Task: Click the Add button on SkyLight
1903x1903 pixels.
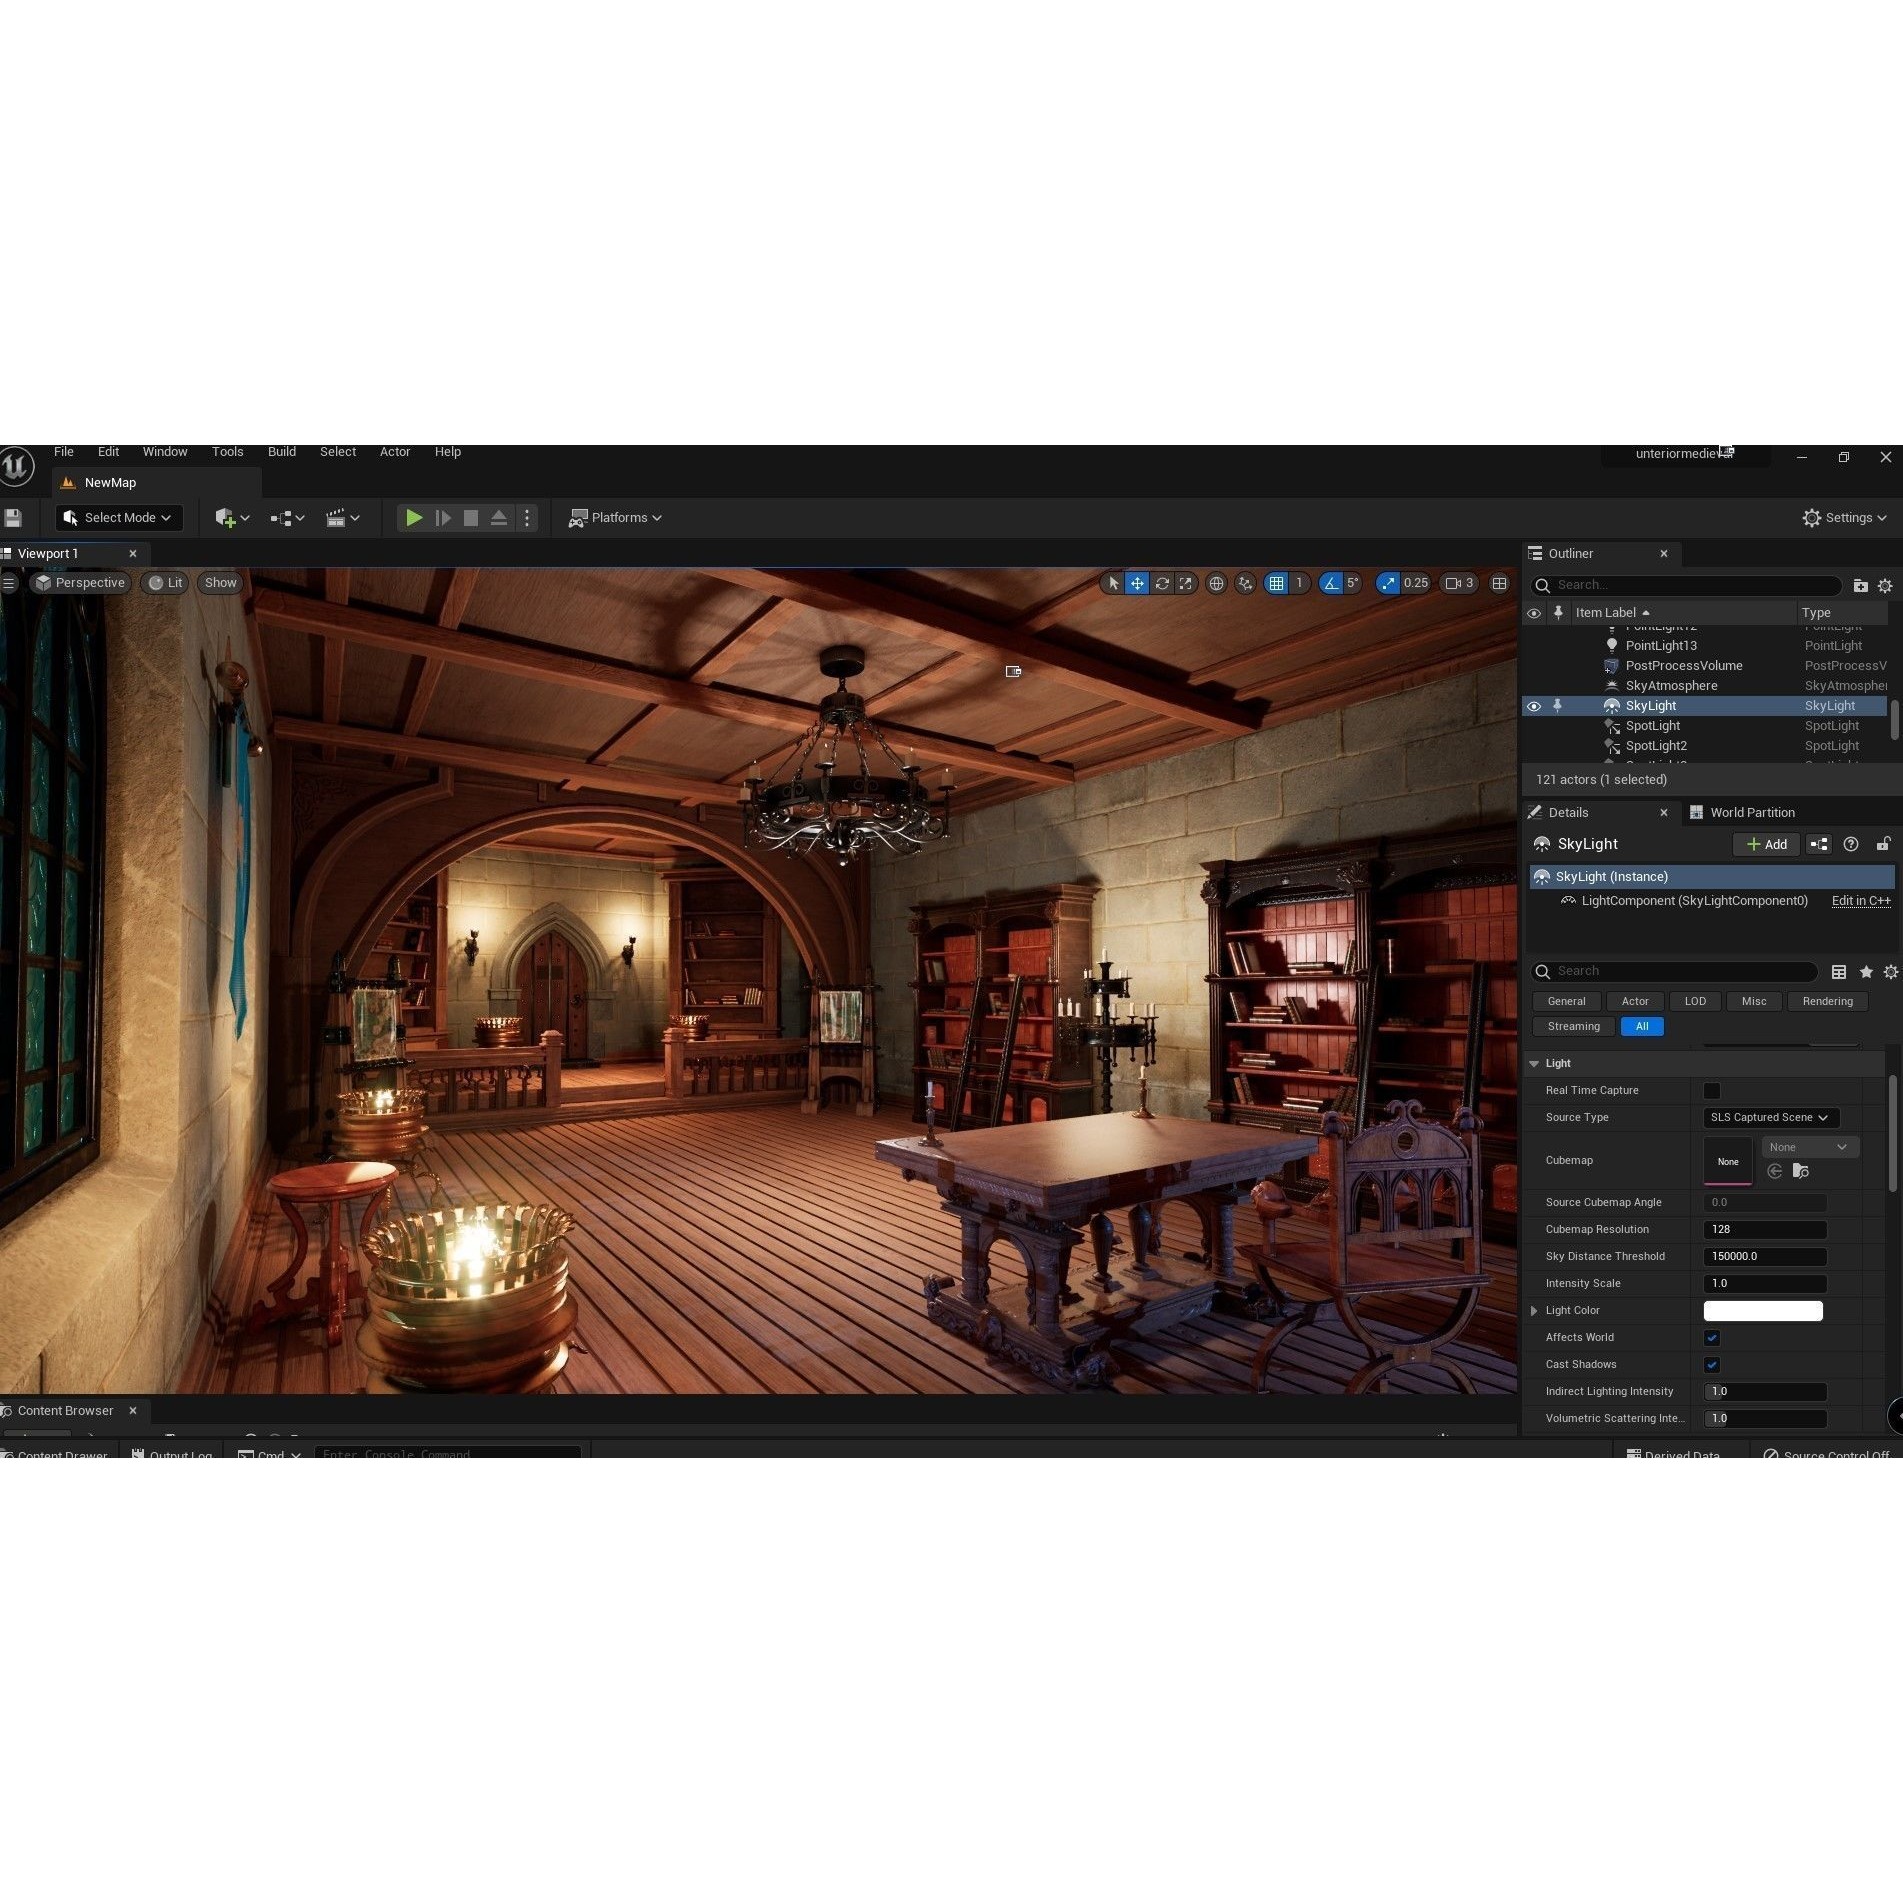Action: (x=1766, y=844)
